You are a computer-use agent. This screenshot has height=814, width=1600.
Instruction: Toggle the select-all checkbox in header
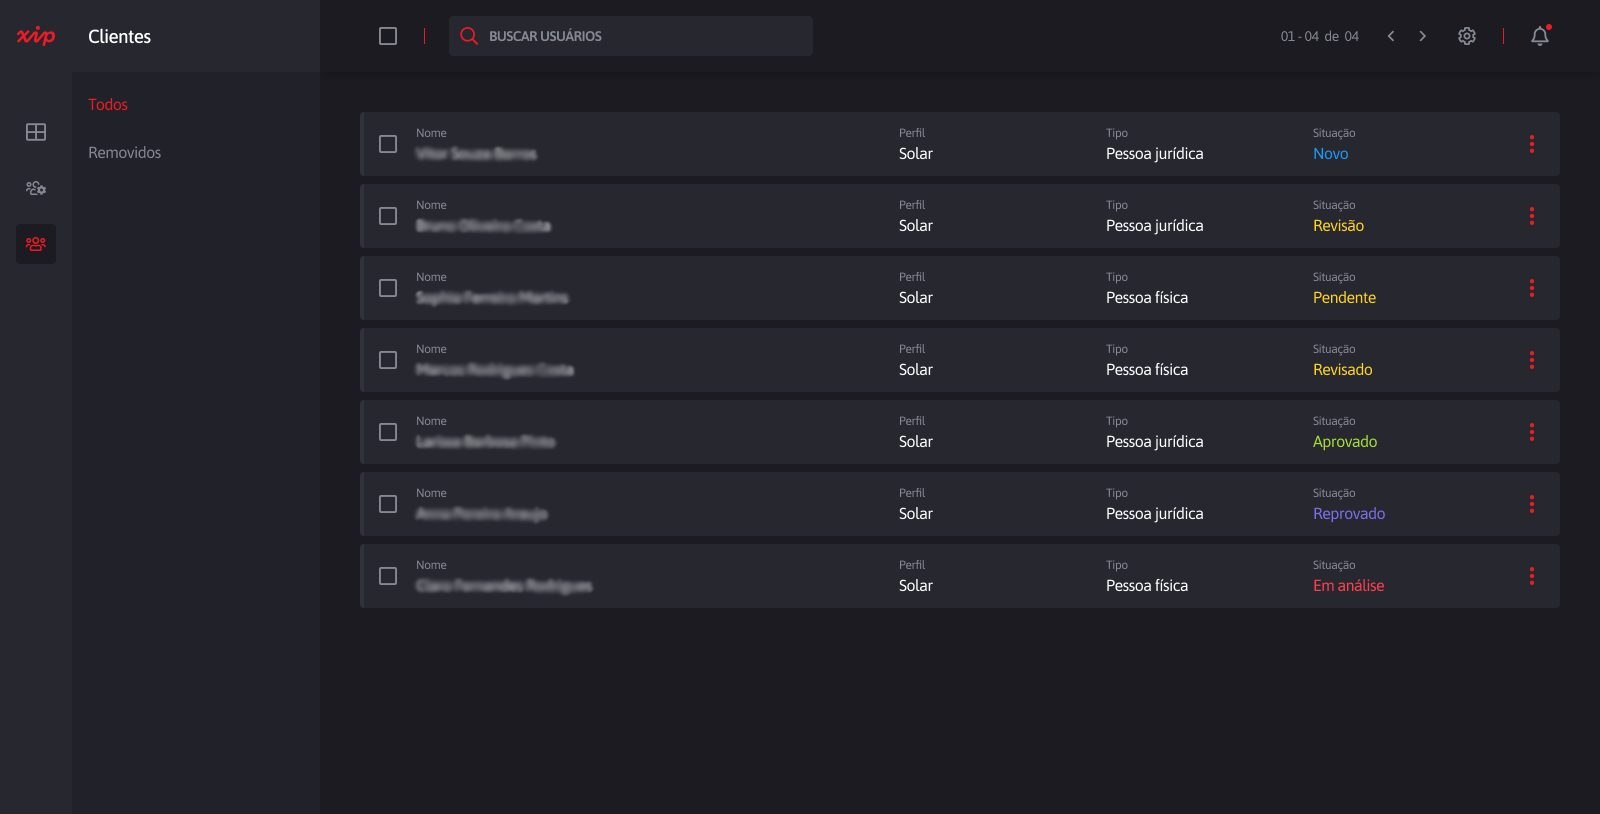pos(388,36)
